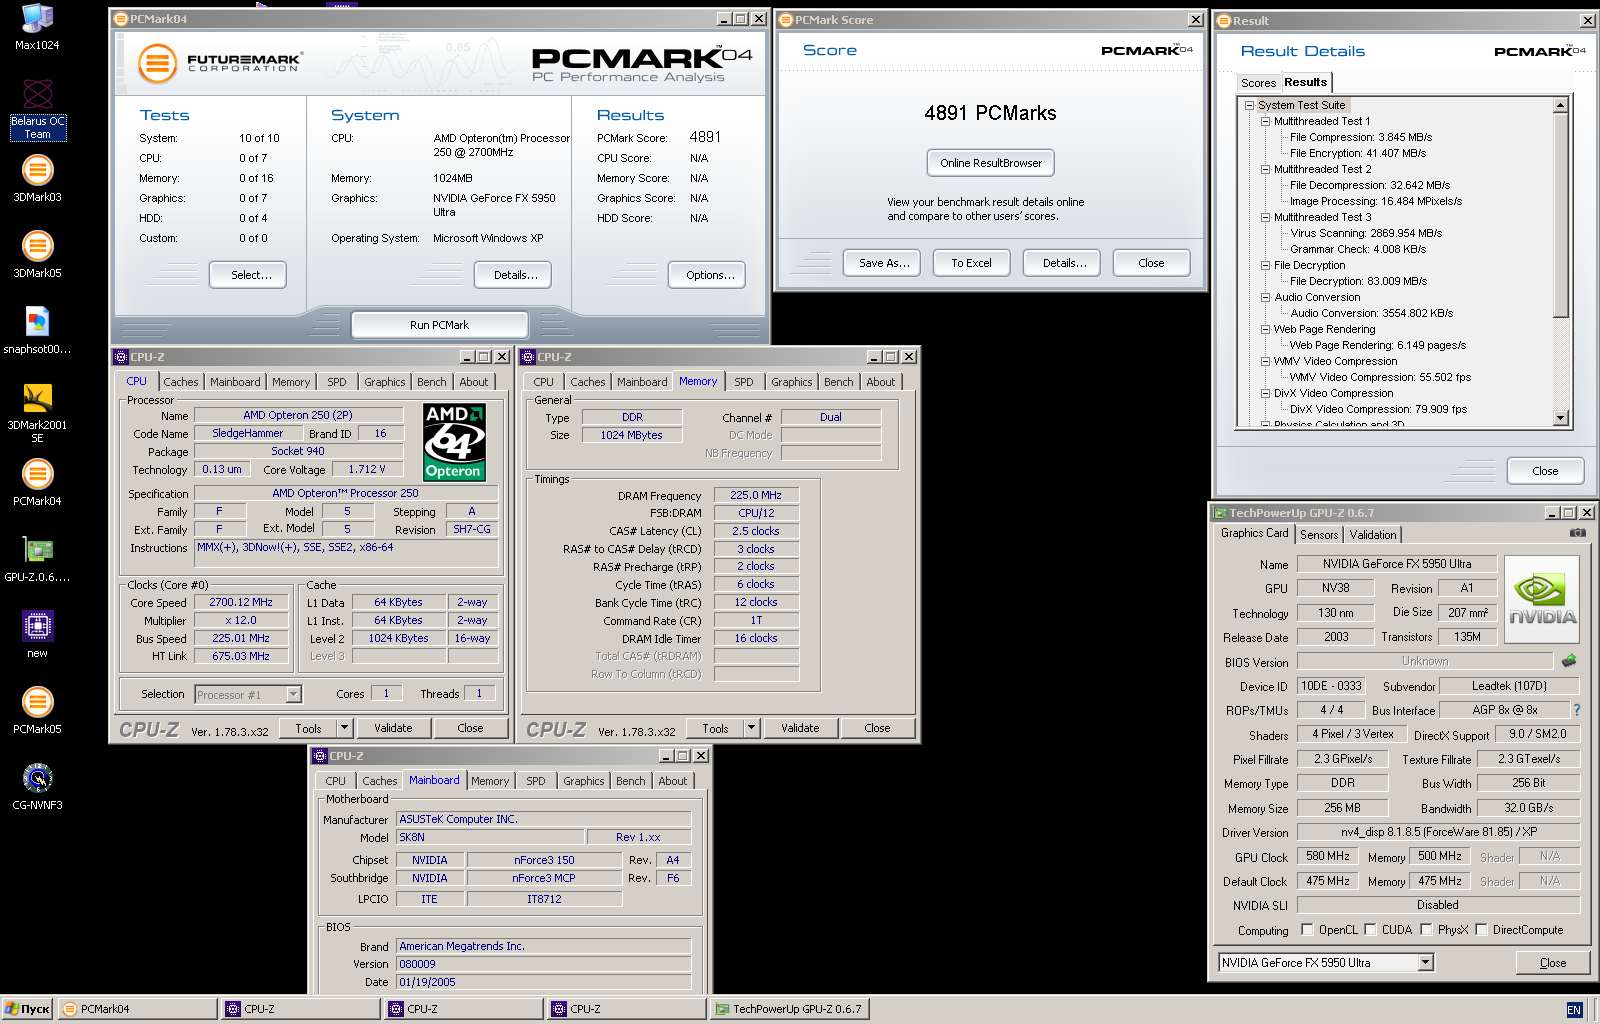Click the DRAM Frequency 225.0 MHz field
1600x1024 pixels.
[x=756, y=495]
